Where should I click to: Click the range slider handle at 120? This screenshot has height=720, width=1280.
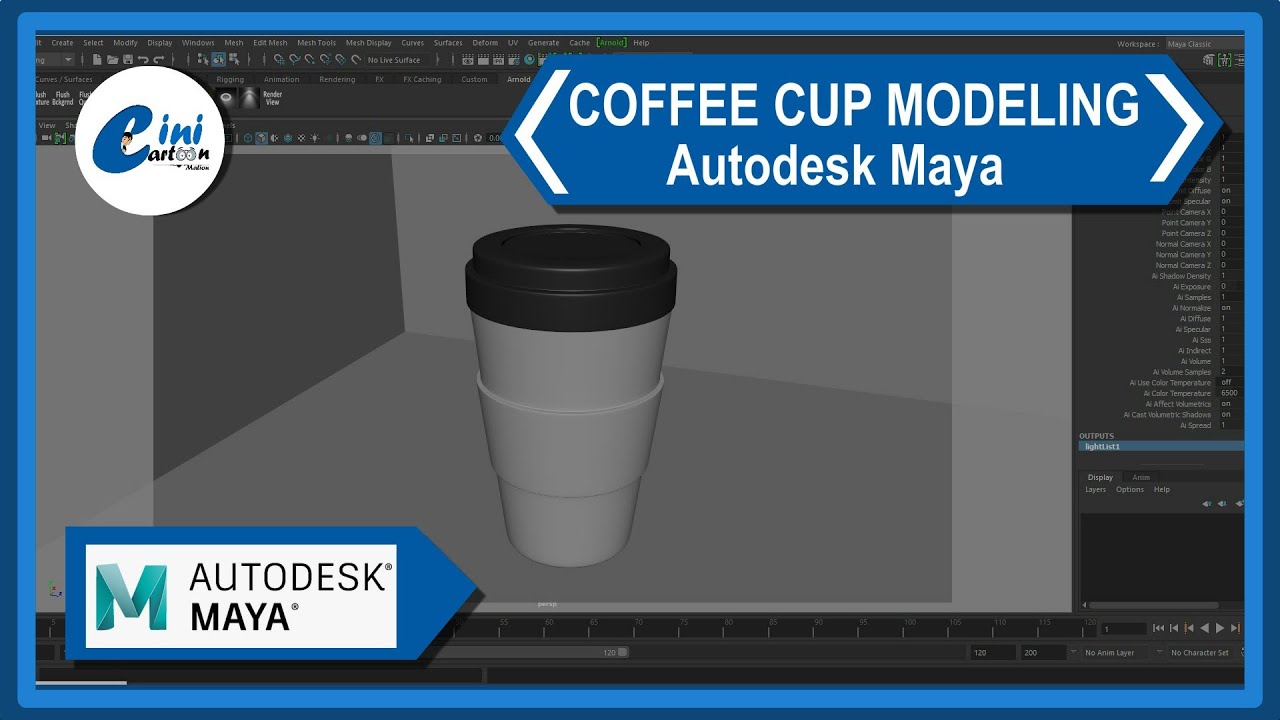tap(622, 653)
